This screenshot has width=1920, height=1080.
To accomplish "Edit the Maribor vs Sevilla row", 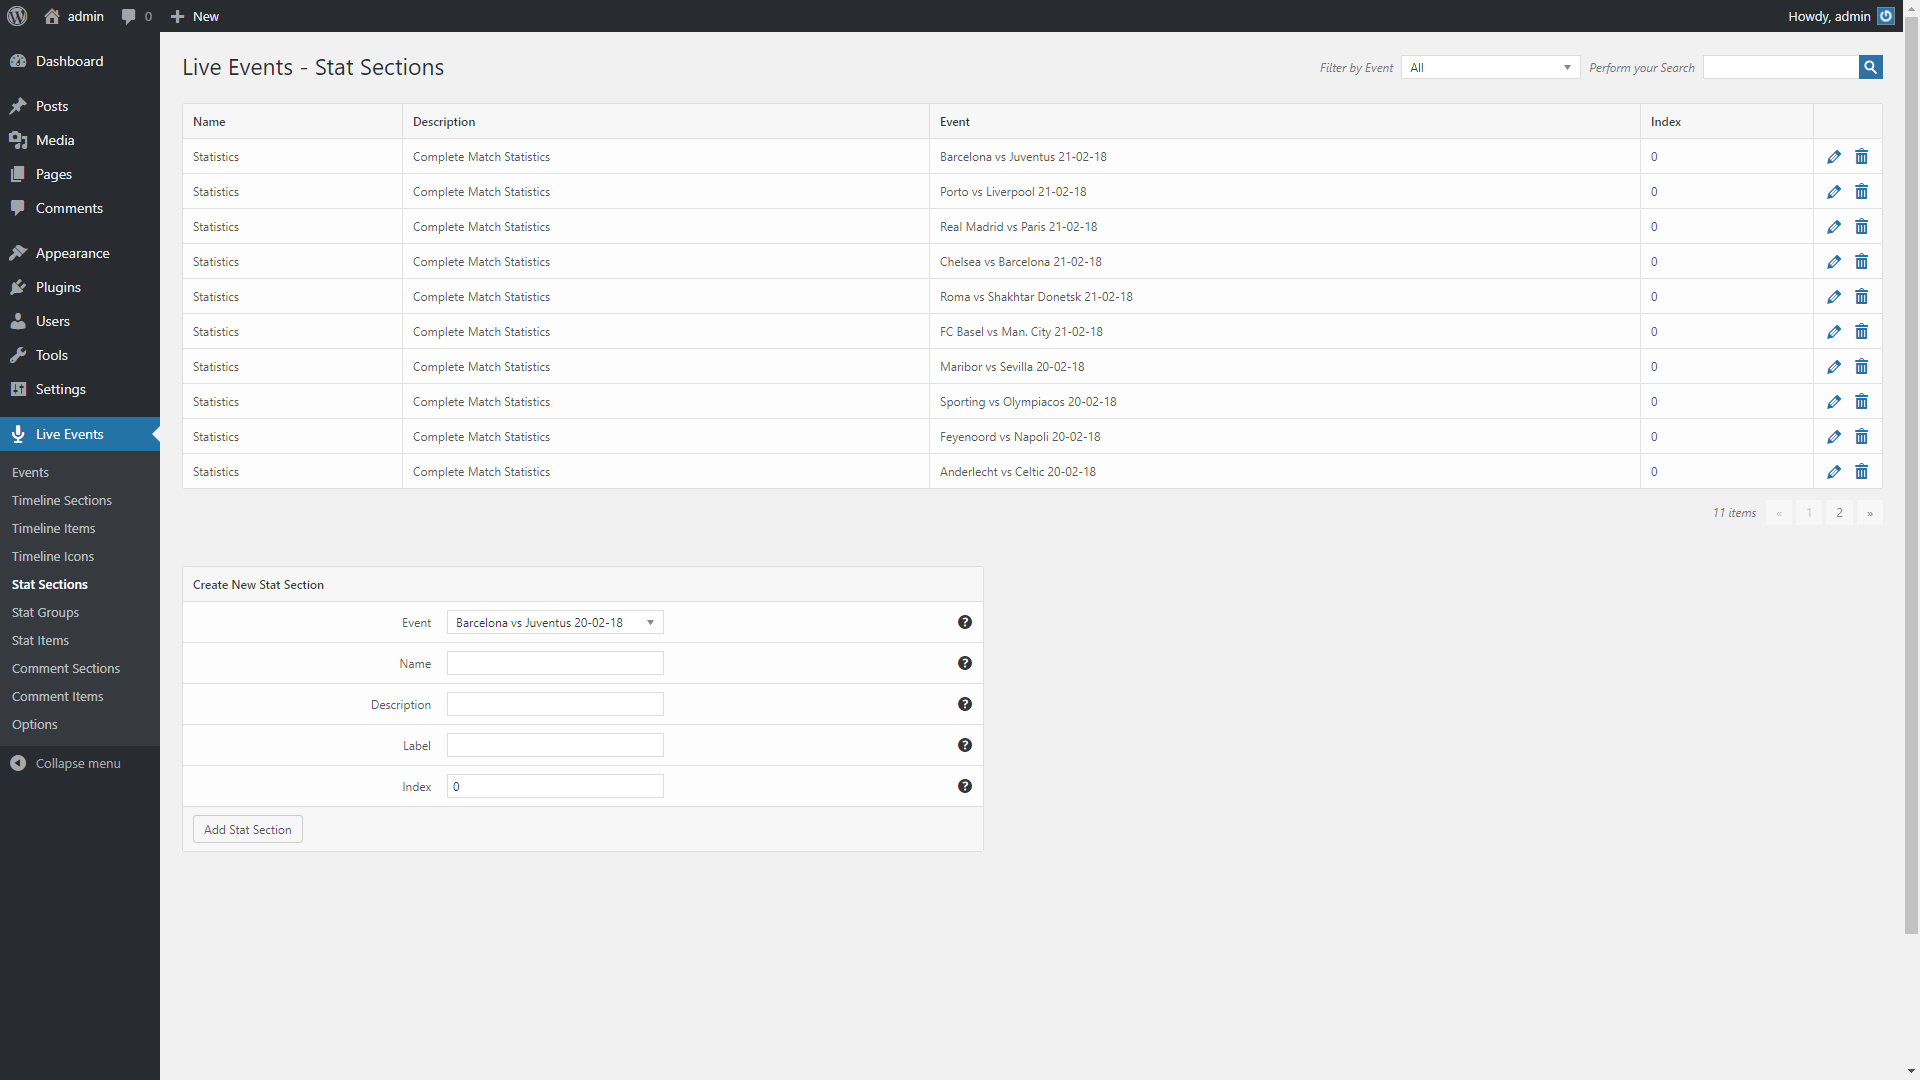I will (1833, 367).
